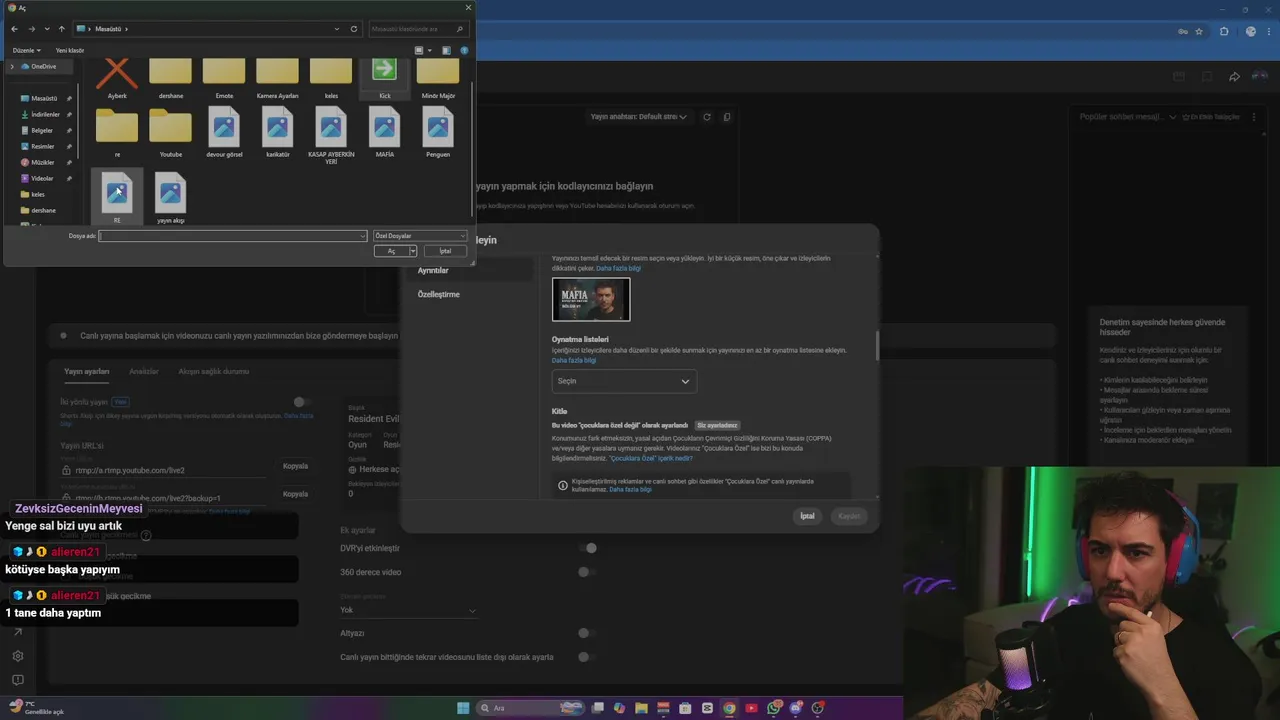Open Müzikler in the sidebar
Image resolution: width=1280 pixels, height=720 pixels.
(43, 162)
